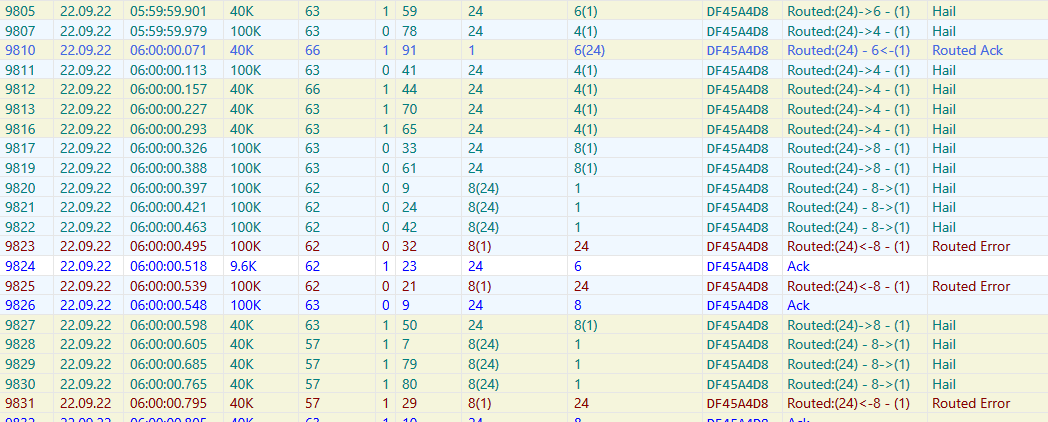Select row number 9821
This screenshot has width=1048, height=422.
tap(18, 207)
